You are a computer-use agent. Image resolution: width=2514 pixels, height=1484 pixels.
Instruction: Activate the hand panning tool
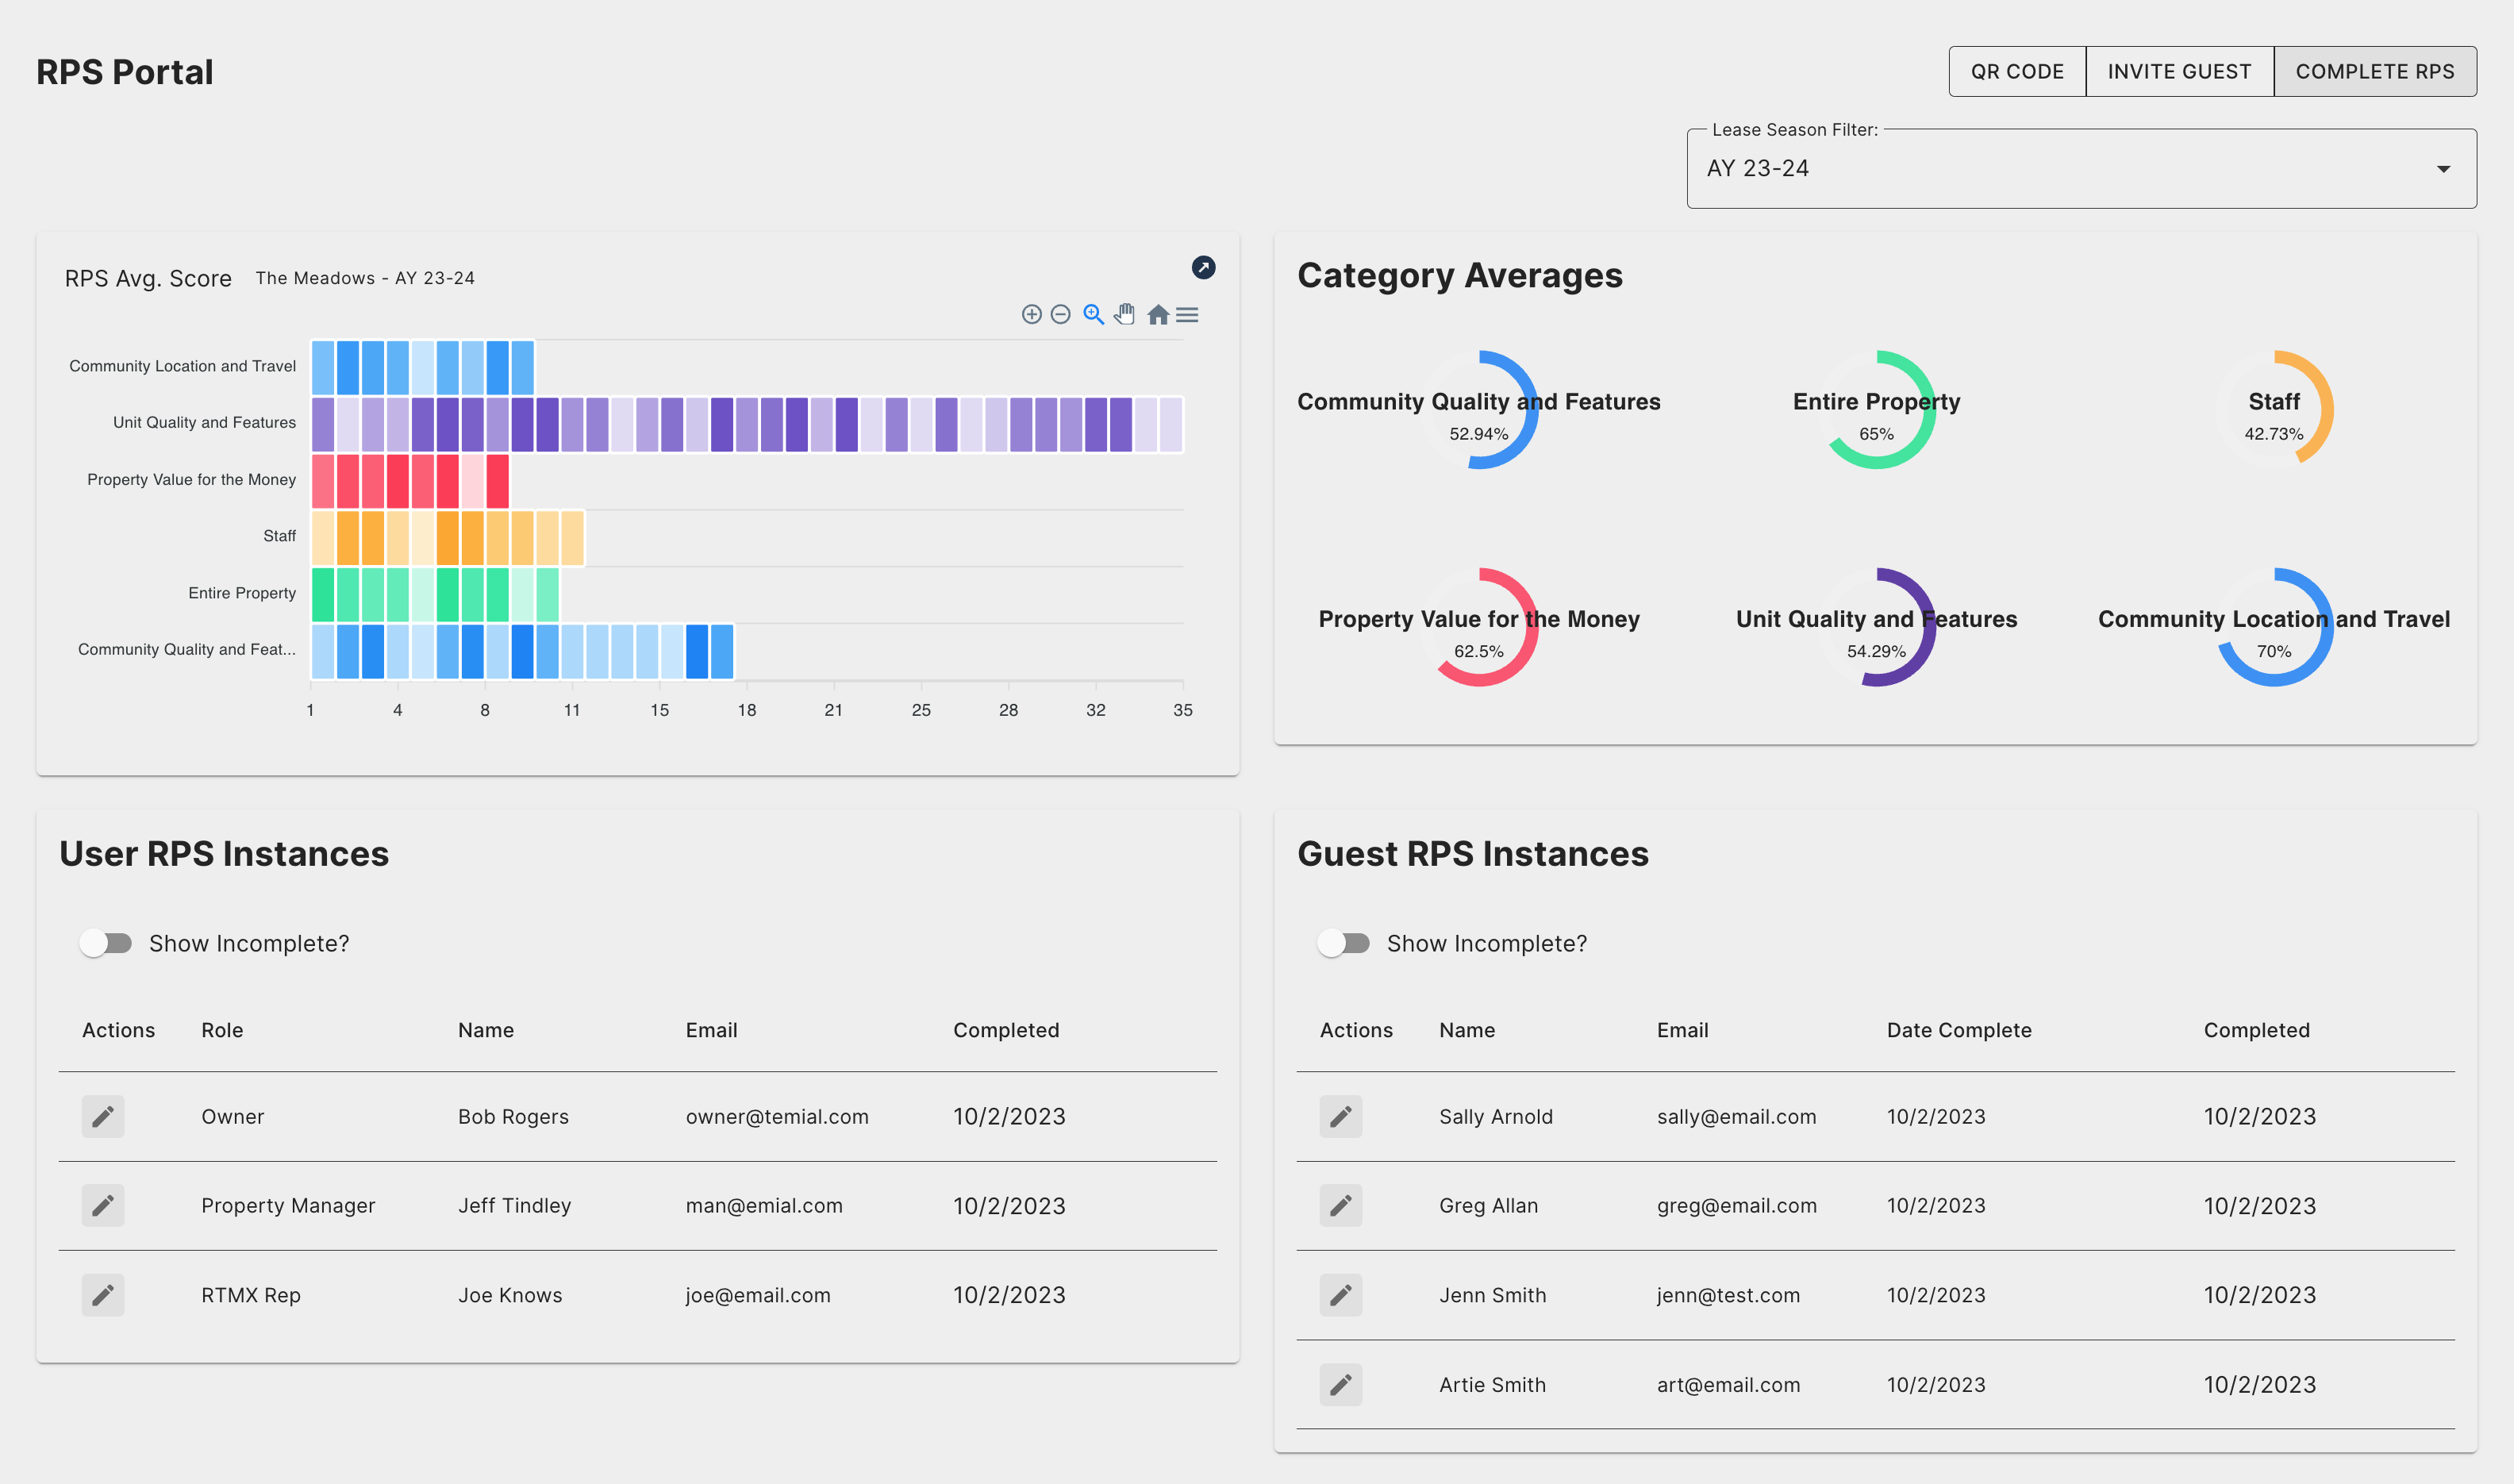click(1125, 315)
